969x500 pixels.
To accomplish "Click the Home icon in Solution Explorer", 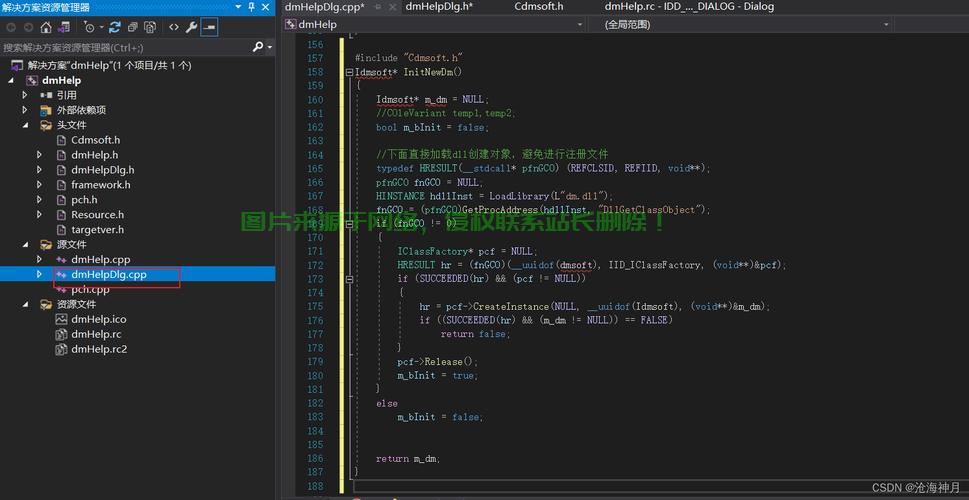I will [46, 27].
